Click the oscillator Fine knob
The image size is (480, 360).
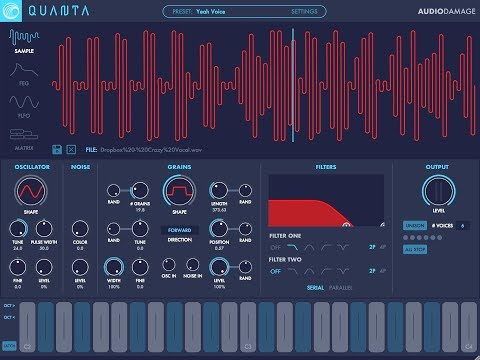(x=18, y=267)
